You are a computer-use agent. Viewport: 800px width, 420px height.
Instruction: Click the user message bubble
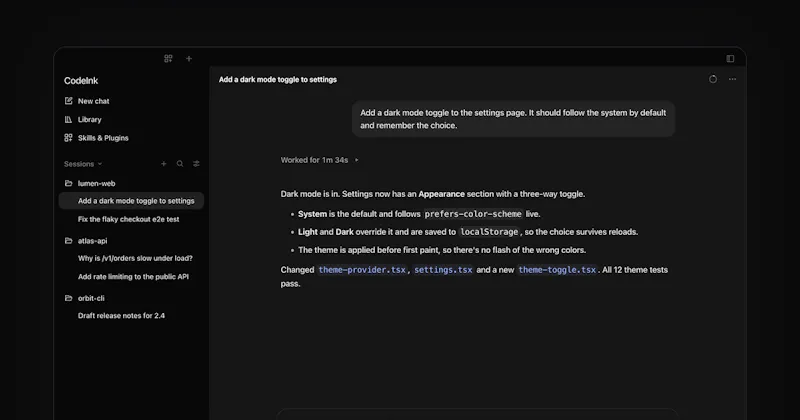(x=513, y=119)
